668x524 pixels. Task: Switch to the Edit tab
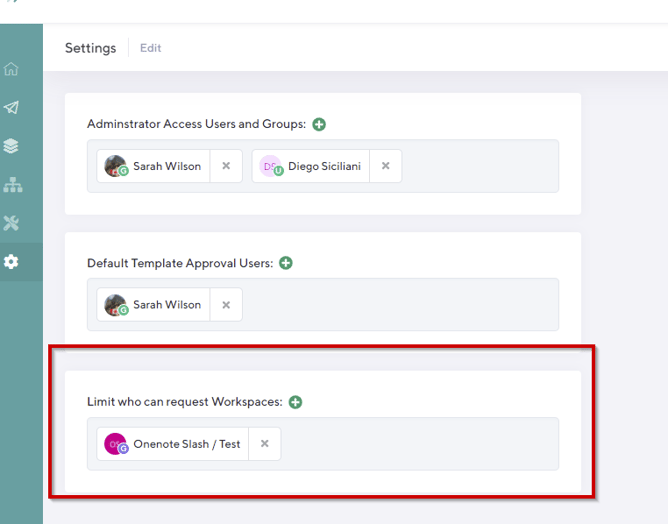click(150, 48)
